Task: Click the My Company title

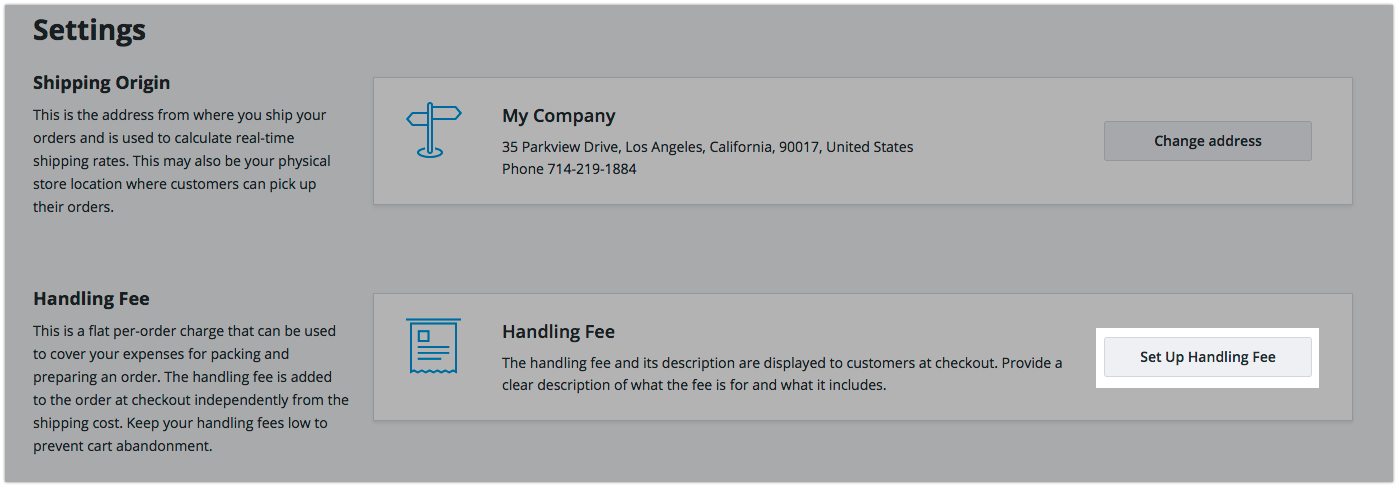Action: click(x=558, y=116)
